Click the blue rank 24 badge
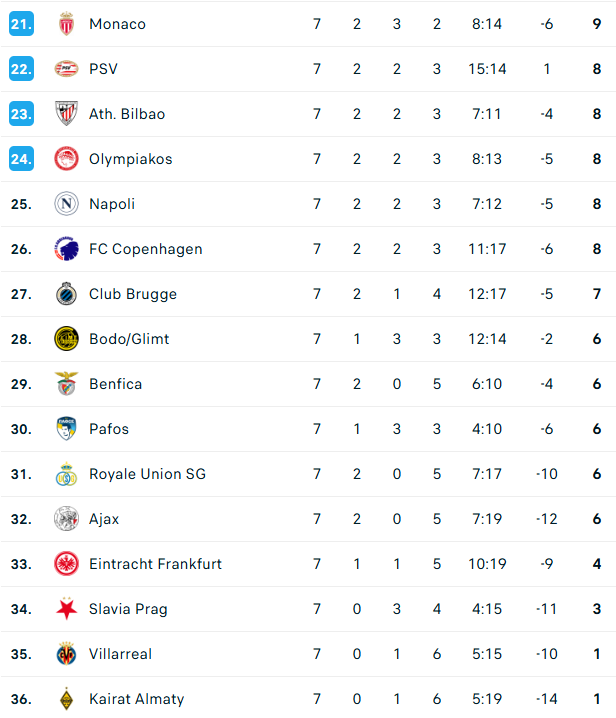 21,159
